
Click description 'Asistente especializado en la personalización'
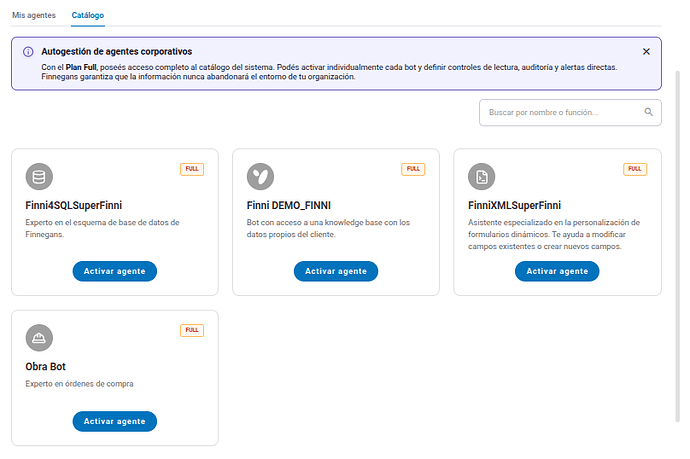point(554,234)
